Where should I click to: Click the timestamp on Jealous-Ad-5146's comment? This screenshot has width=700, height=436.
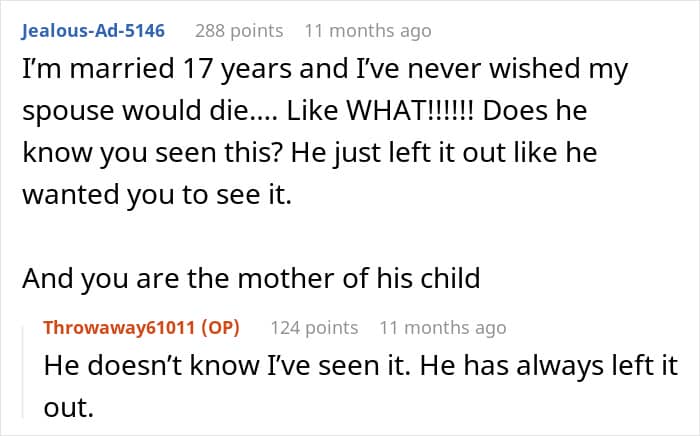[367, 31]
